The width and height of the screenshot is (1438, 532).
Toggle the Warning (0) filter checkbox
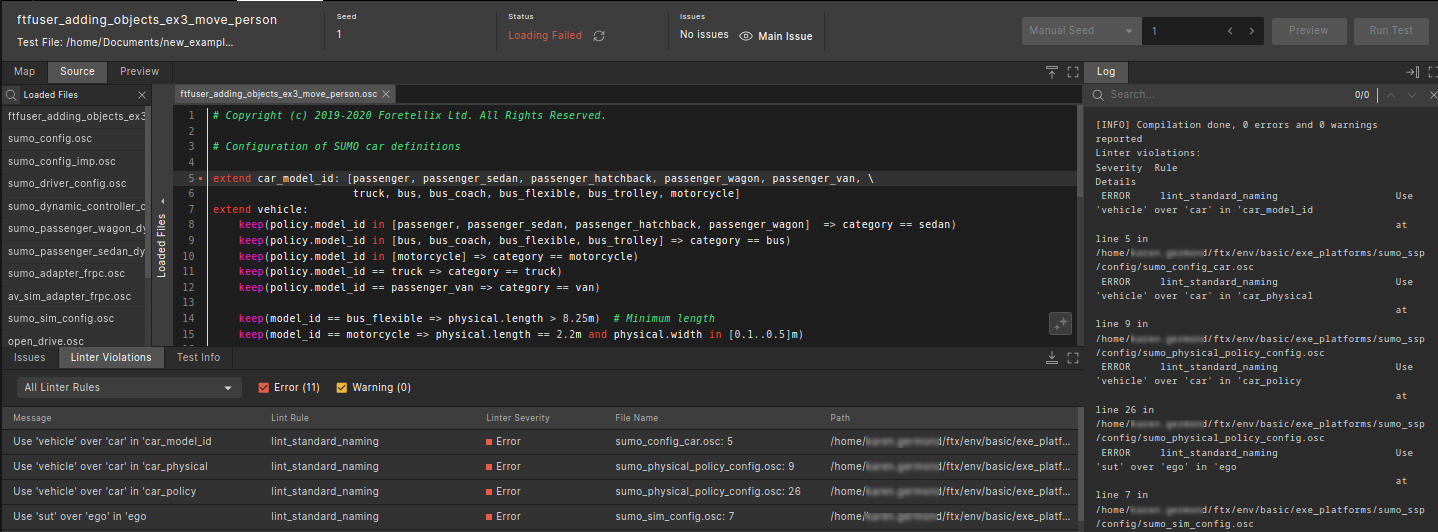click(342, 388)
